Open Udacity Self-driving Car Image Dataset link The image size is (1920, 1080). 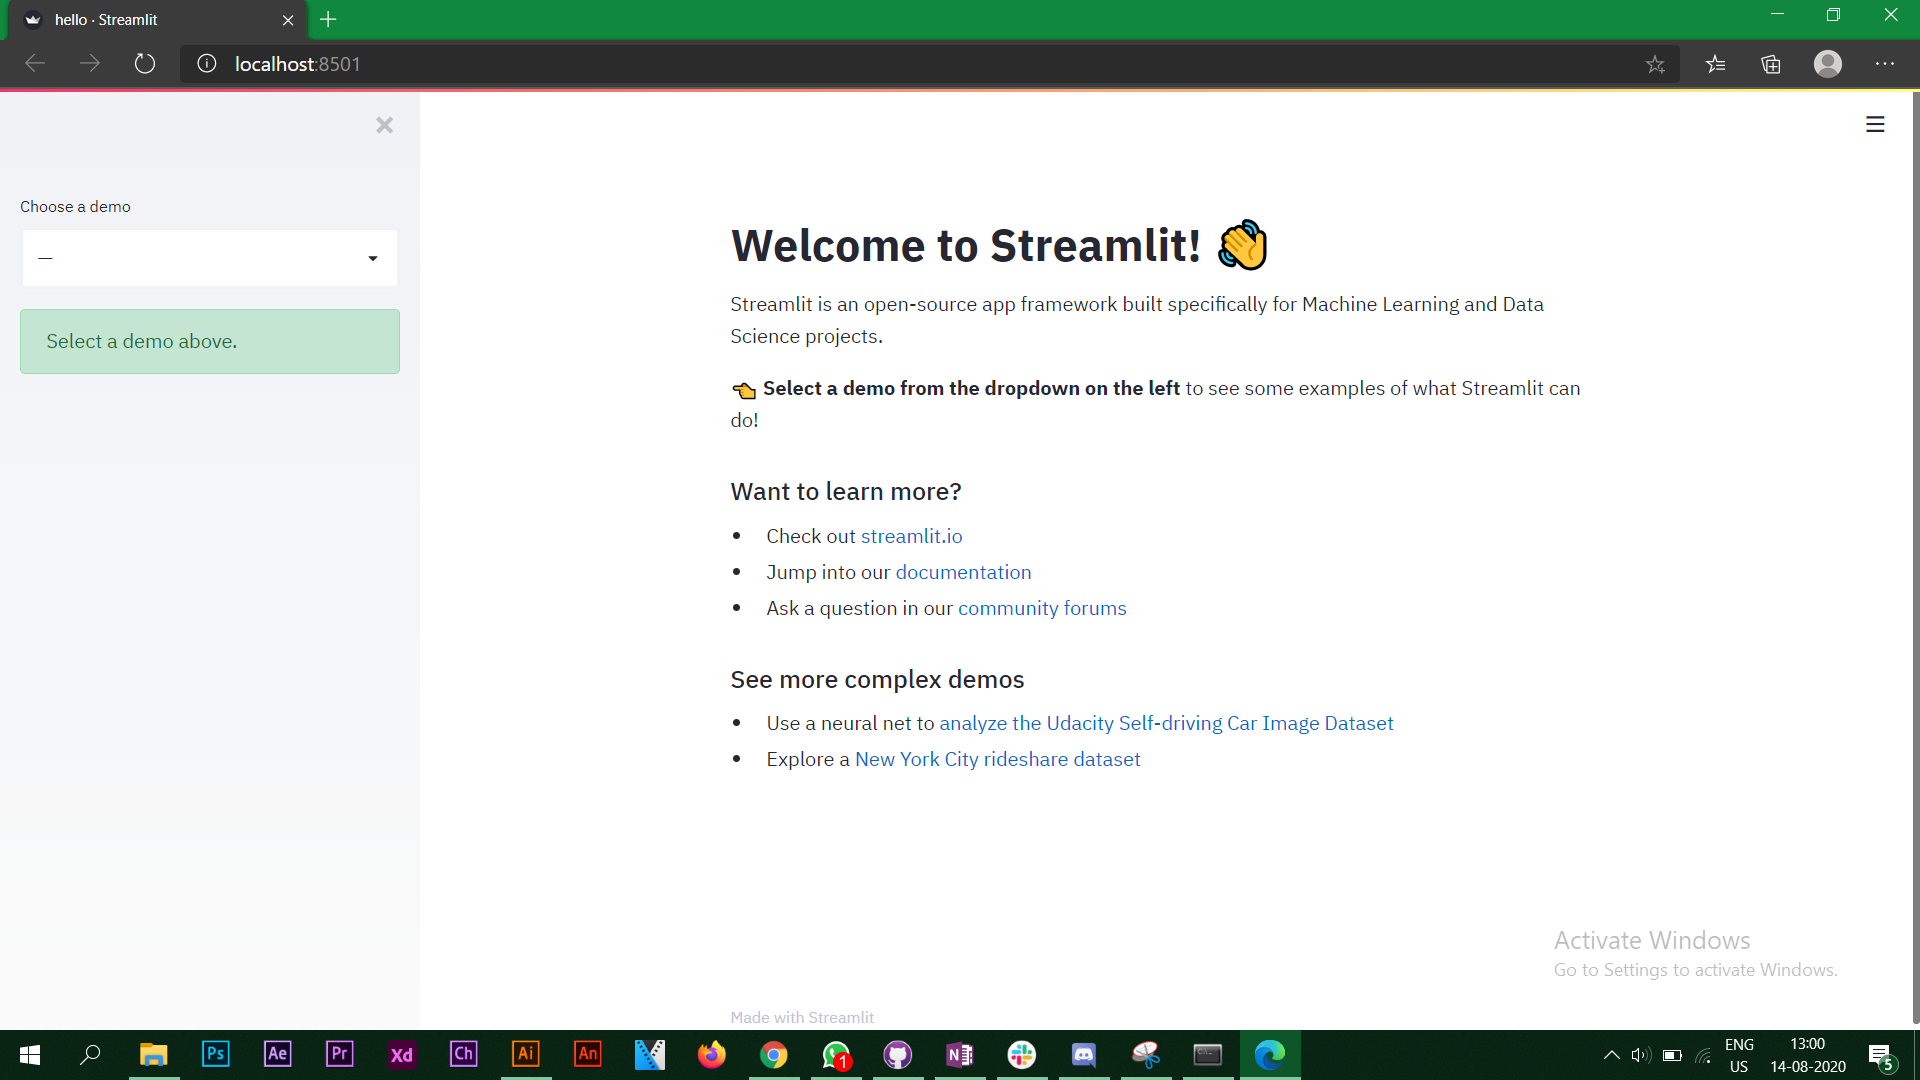click(1166, 723)
